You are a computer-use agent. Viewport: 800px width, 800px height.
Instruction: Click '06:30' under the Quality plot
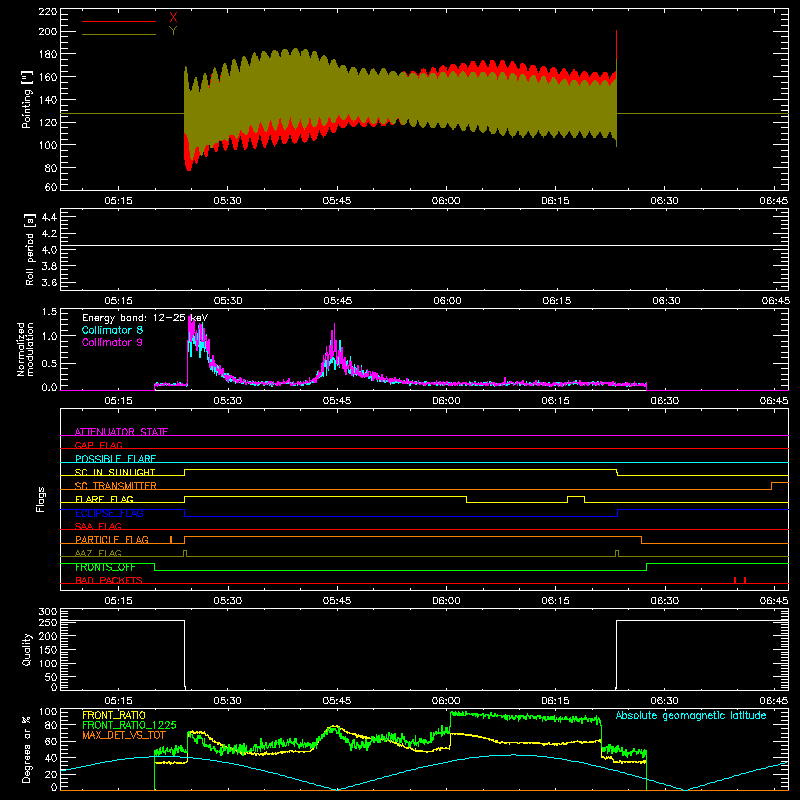(x=665, y=701)
